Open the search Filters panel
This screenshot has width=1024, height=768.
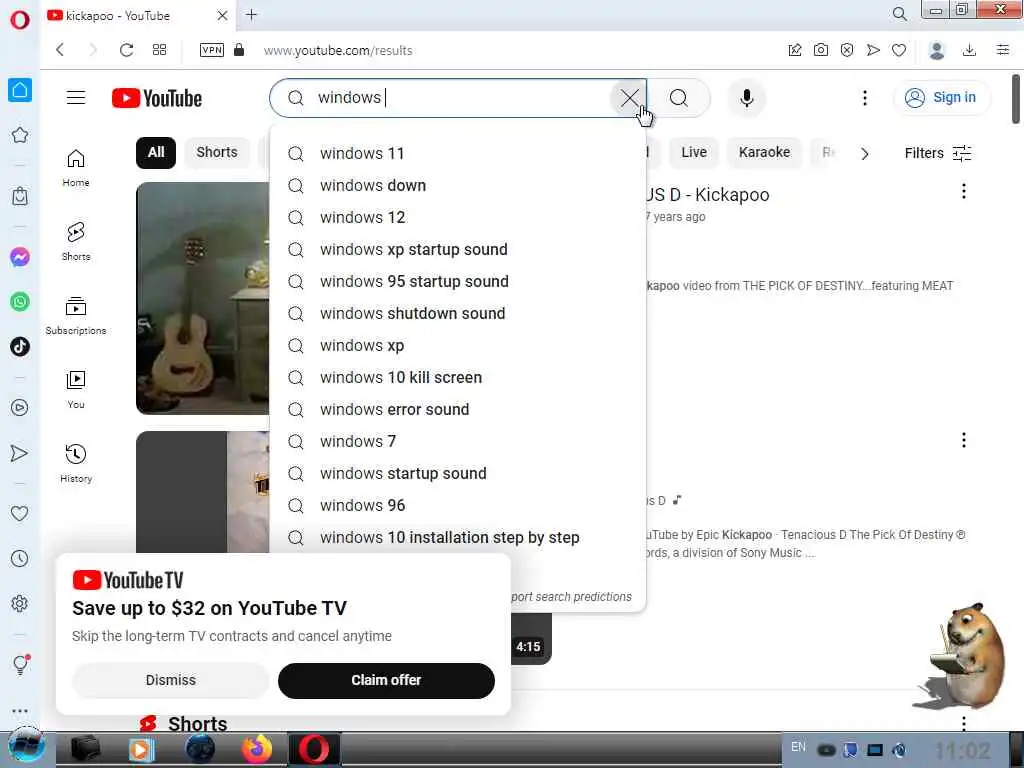[938, 153]
